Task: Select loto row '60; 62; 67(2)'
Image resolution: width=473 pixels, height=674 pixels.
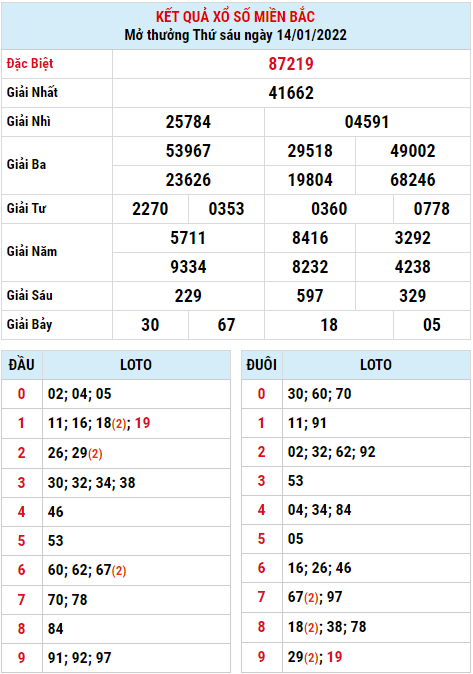Action: click(x=87, y=570)
